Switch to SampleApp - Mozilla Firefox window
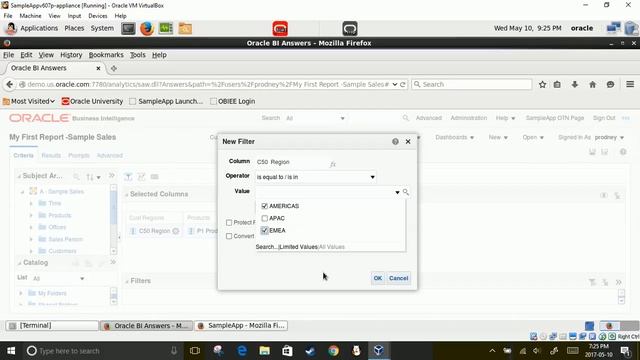 [x=241, y=326]
